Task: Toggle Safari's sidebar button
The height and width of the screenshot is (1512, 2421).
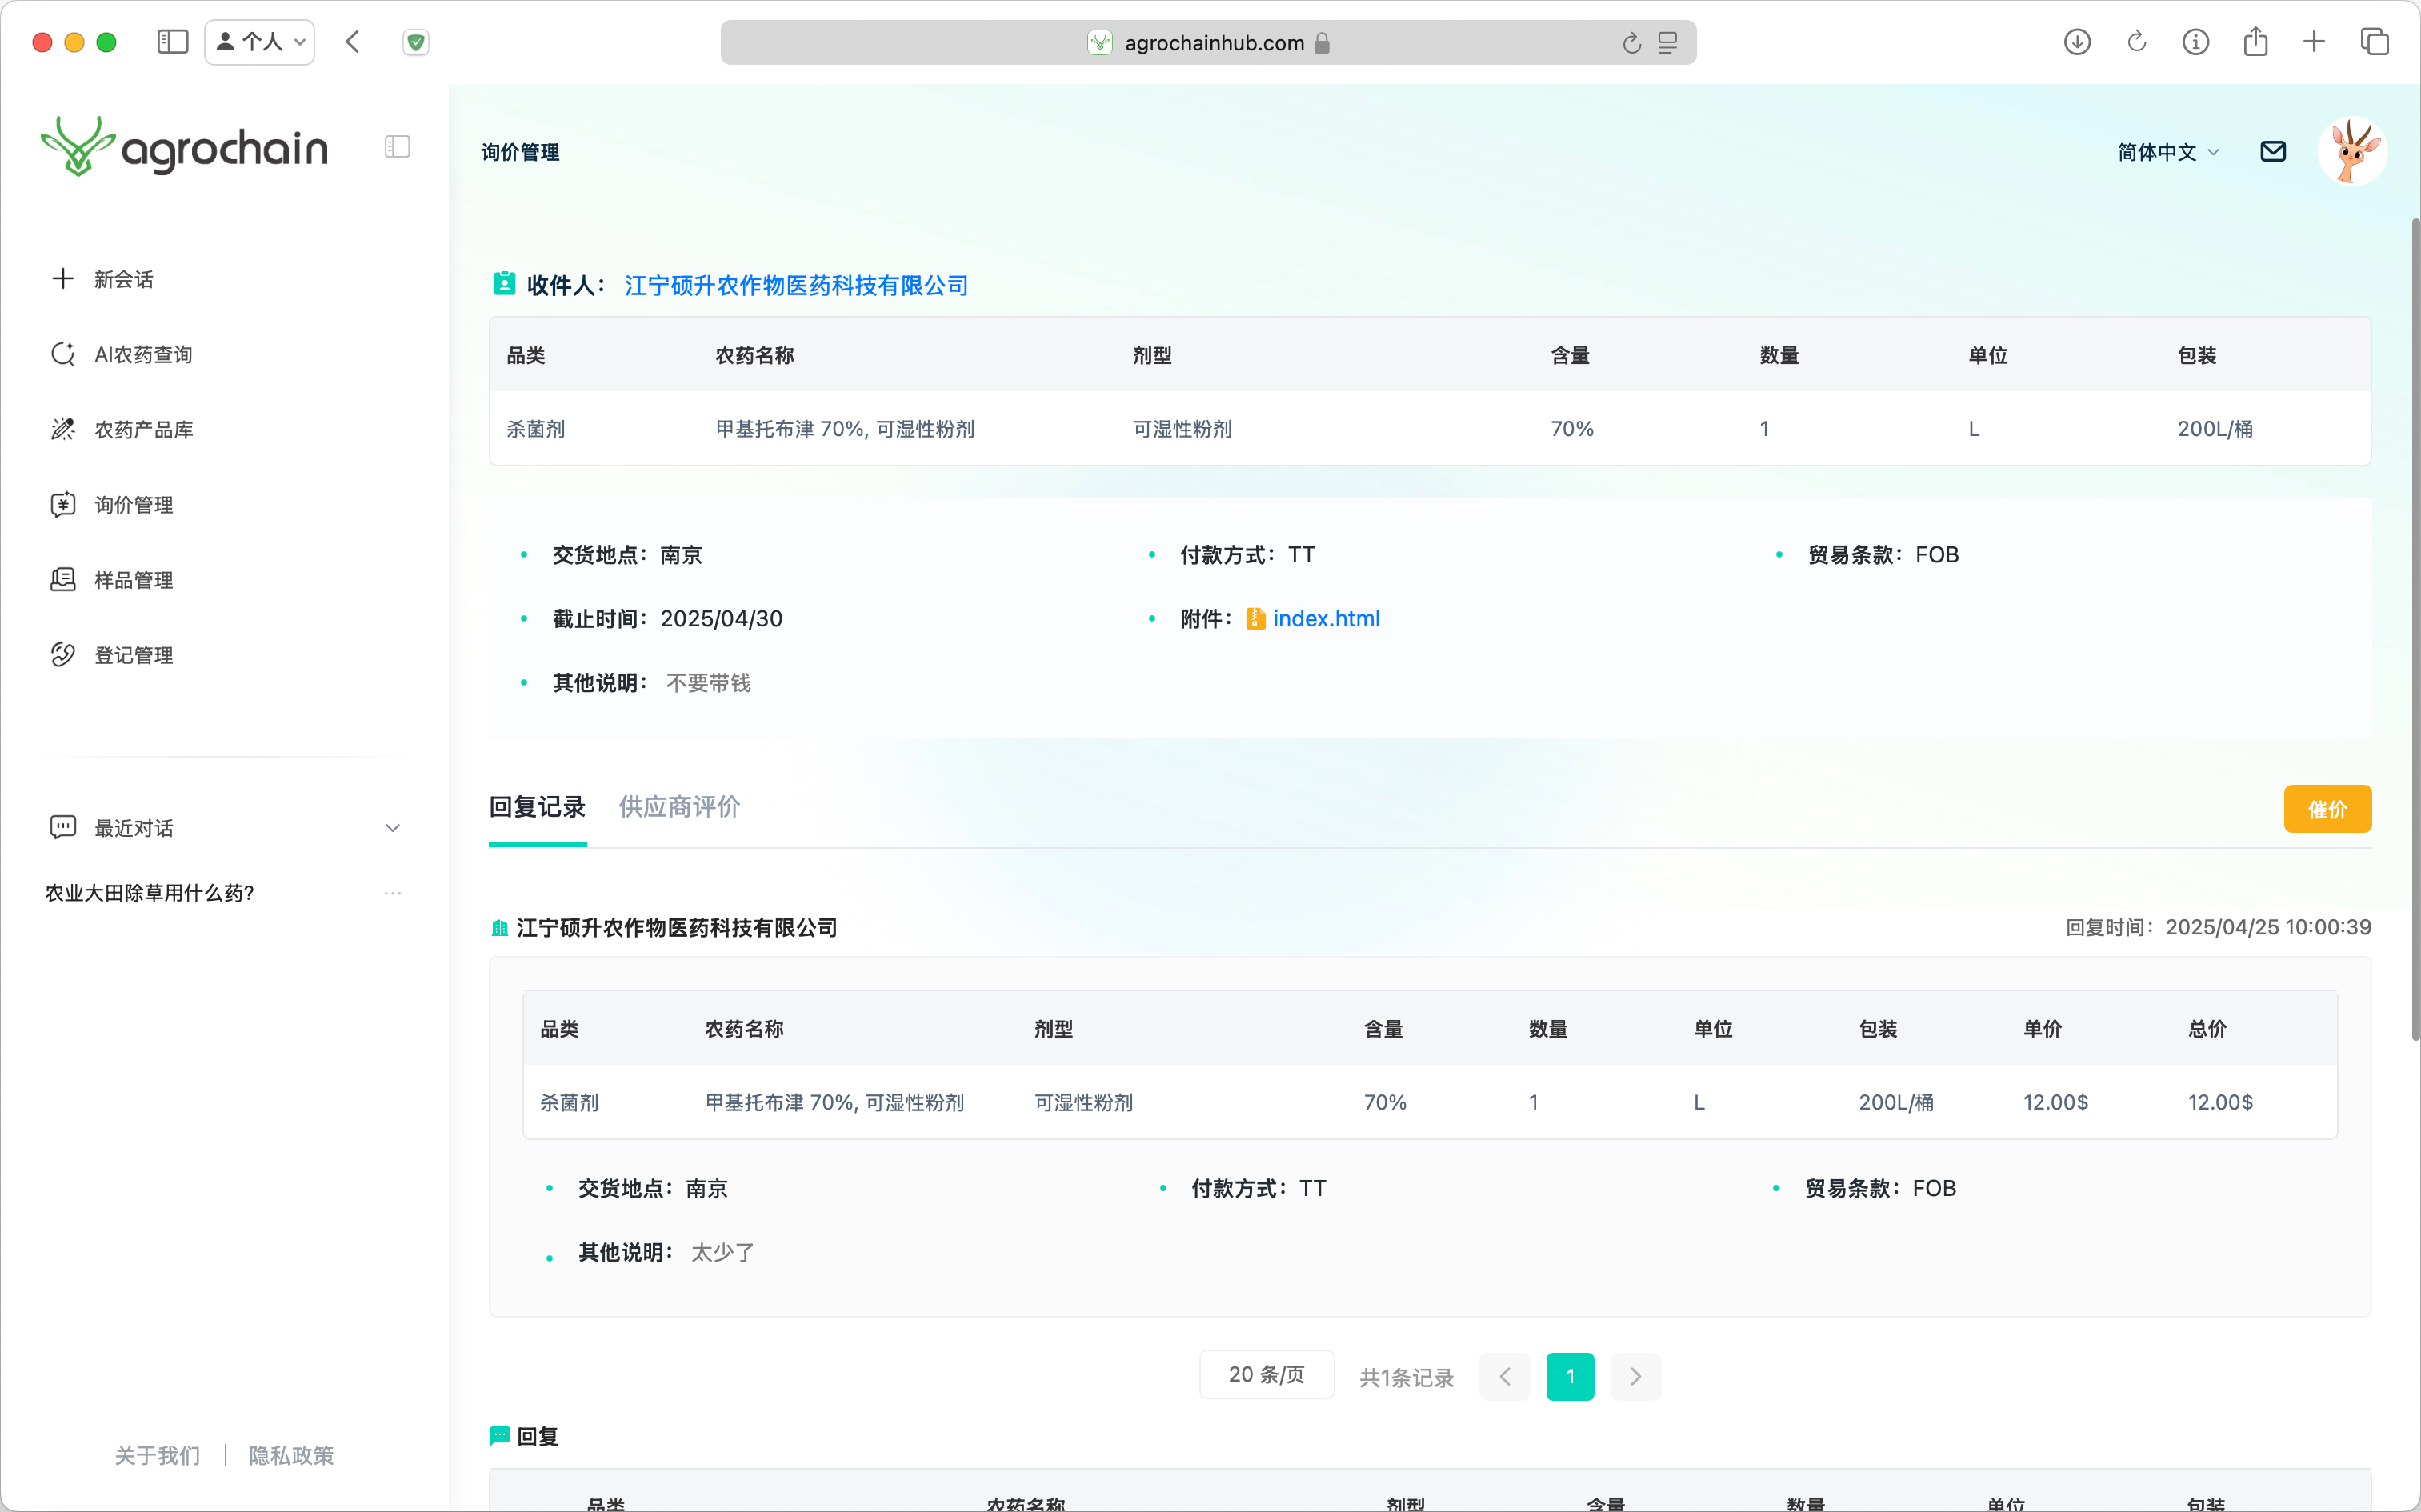Action: click(x=172, y=42)
